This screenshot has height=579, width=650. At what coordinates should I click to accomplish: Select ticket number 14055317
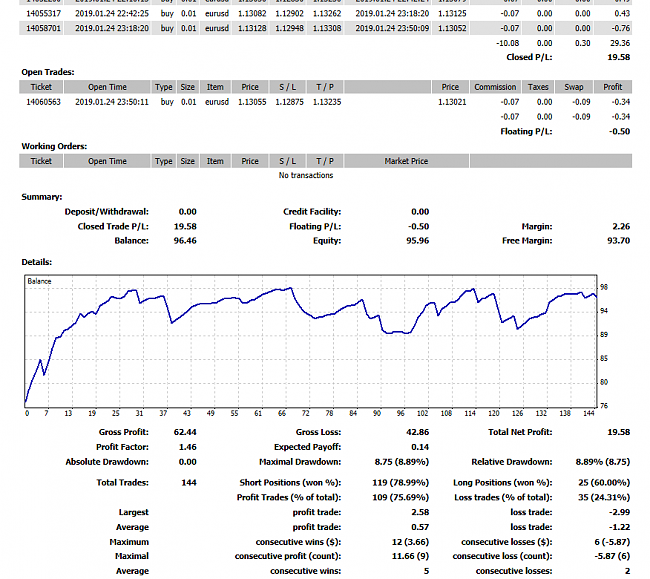[43, 13]
